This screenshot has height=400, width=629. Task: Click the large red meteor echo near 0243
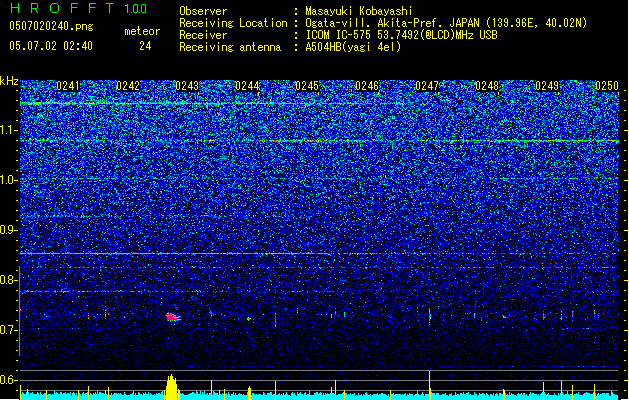[x=172, y=318]
